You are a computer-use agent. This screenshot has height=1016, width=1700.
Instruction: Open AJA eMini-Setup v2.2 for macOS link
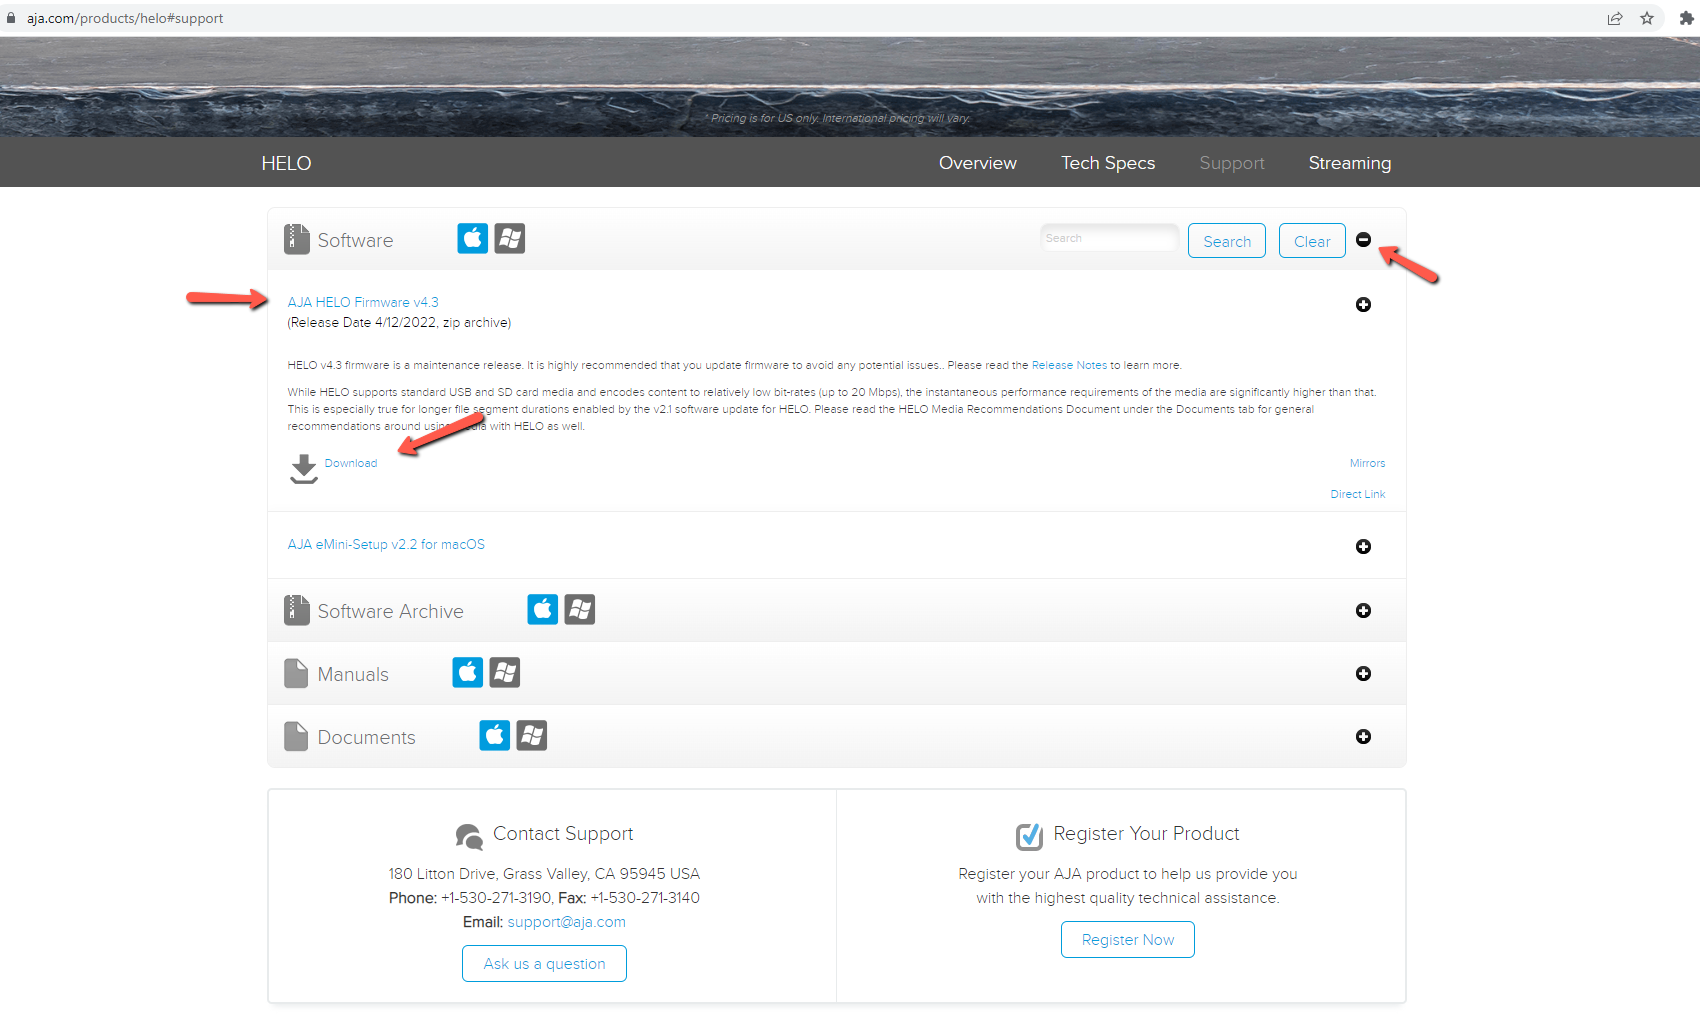click(386, 544)
